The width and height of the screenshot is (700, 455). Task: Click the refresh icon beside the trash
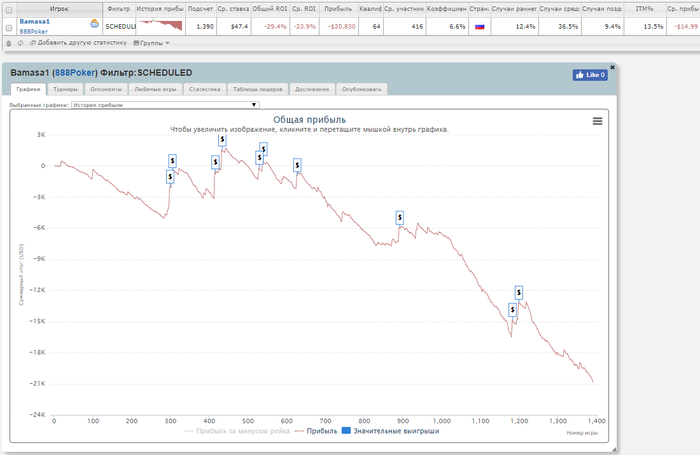20,43
